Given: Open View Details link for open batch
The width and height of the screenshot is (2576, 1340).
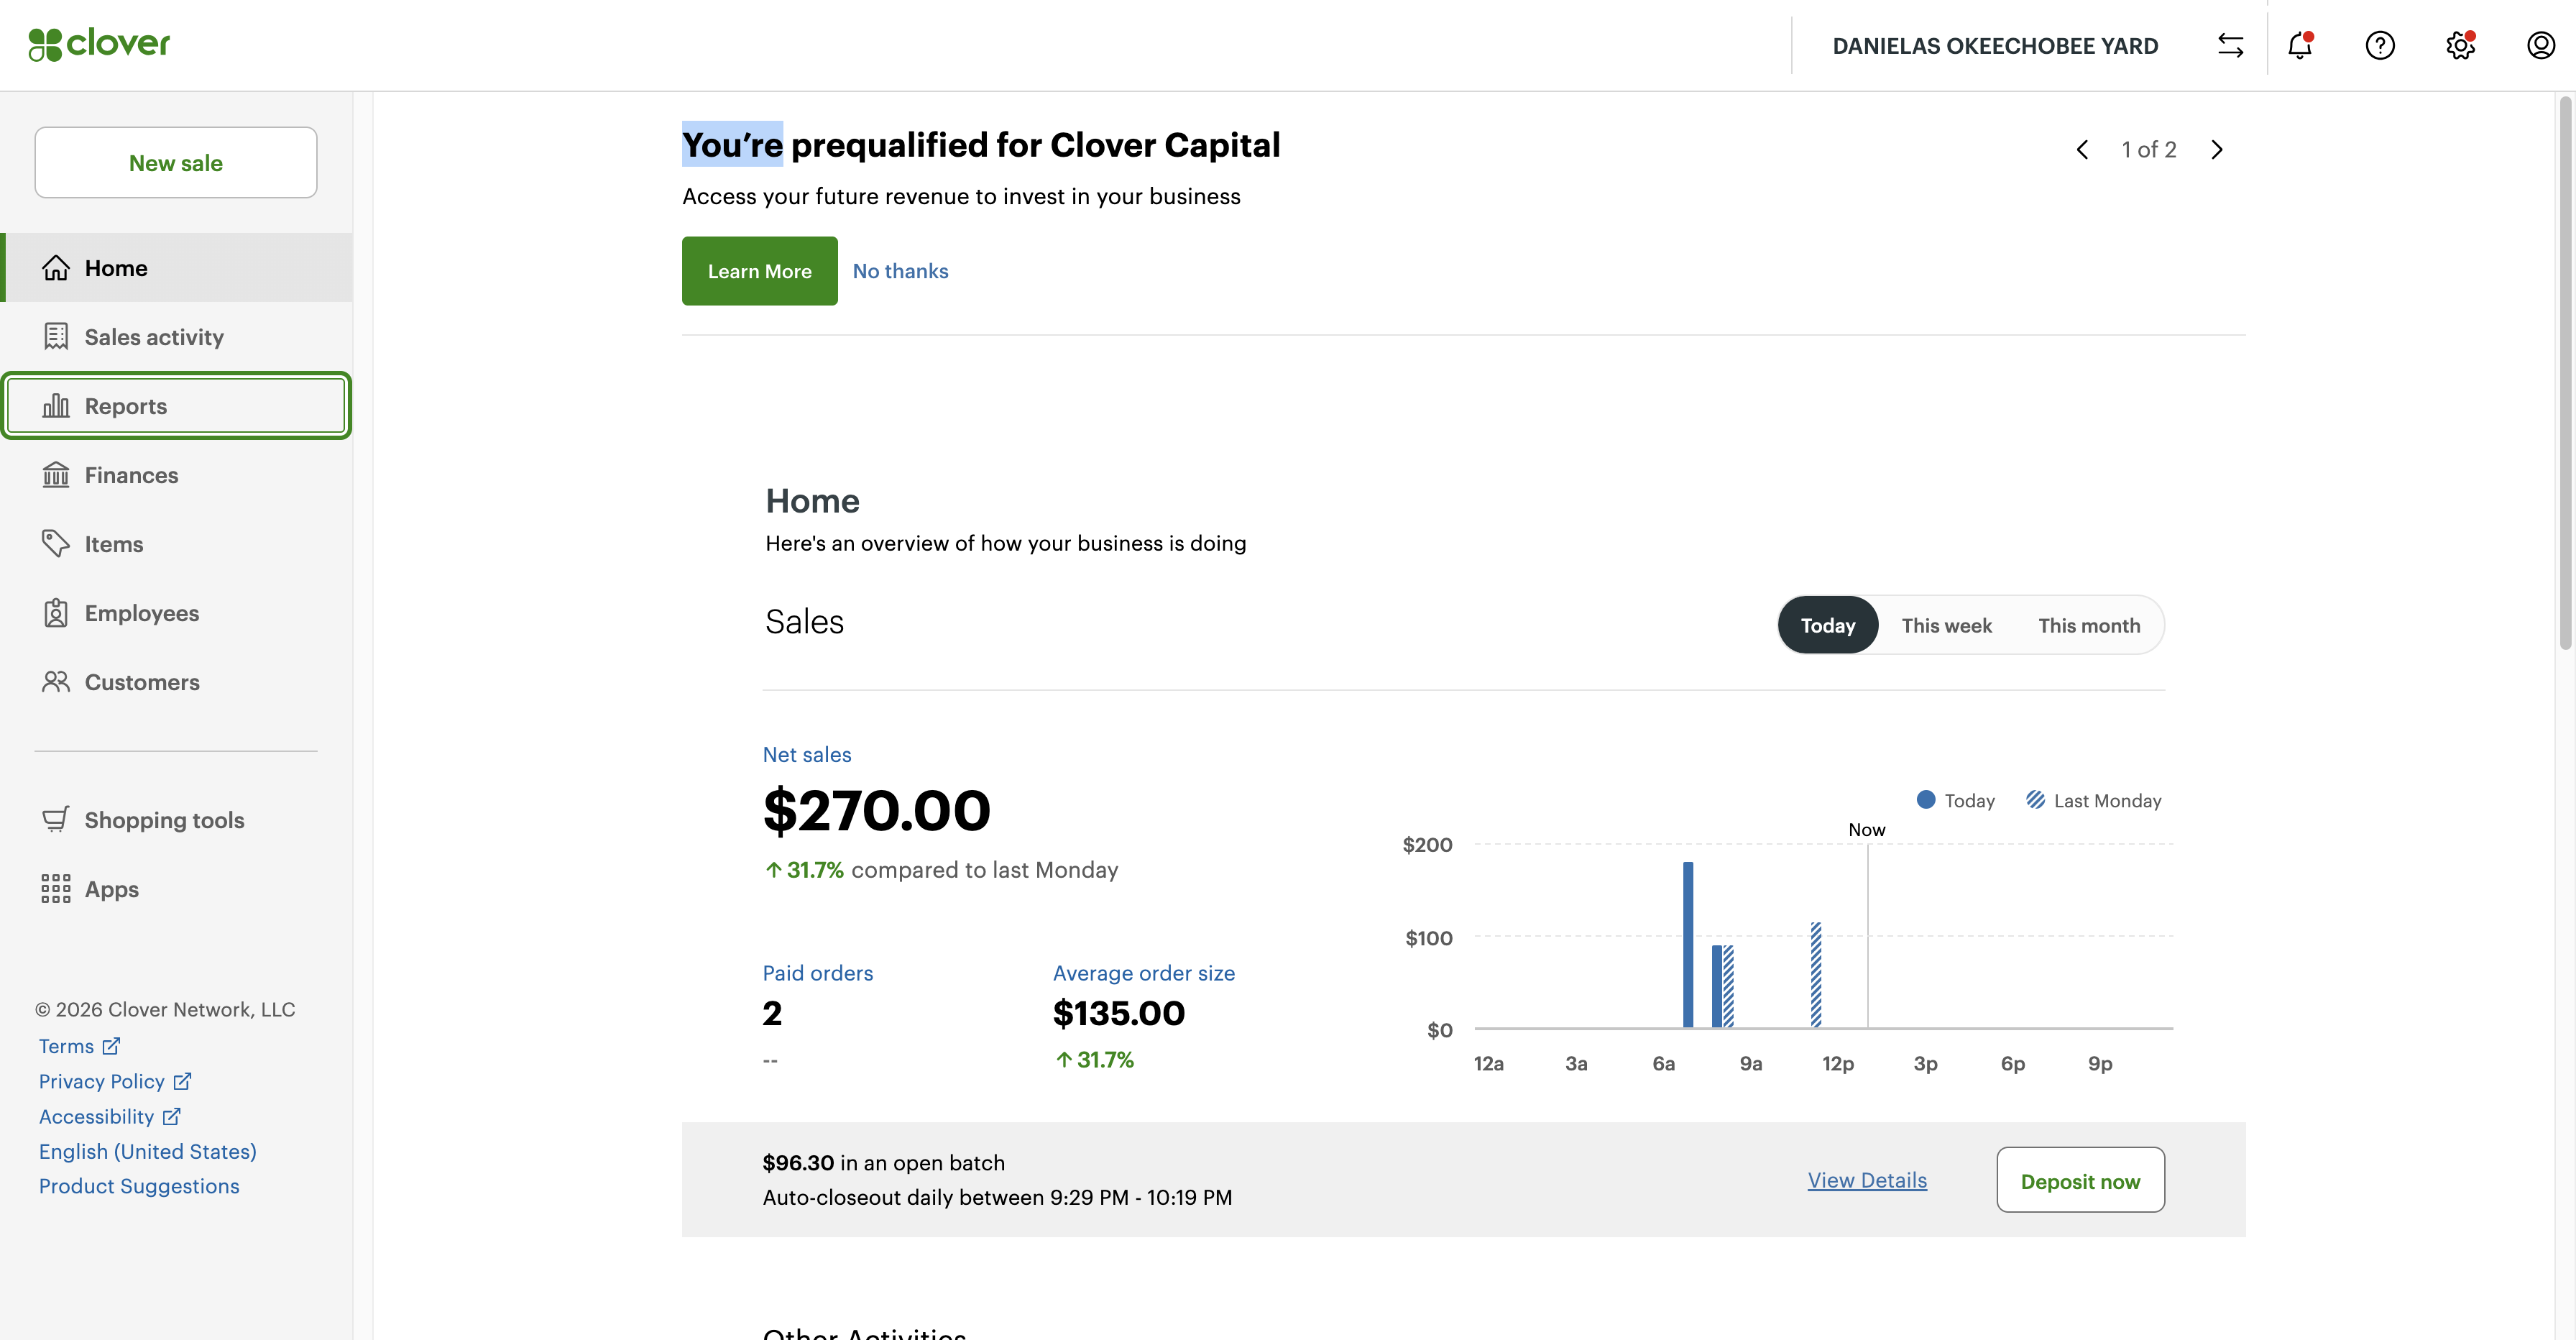Looking at the screenshot, I should (1867, 1180).
